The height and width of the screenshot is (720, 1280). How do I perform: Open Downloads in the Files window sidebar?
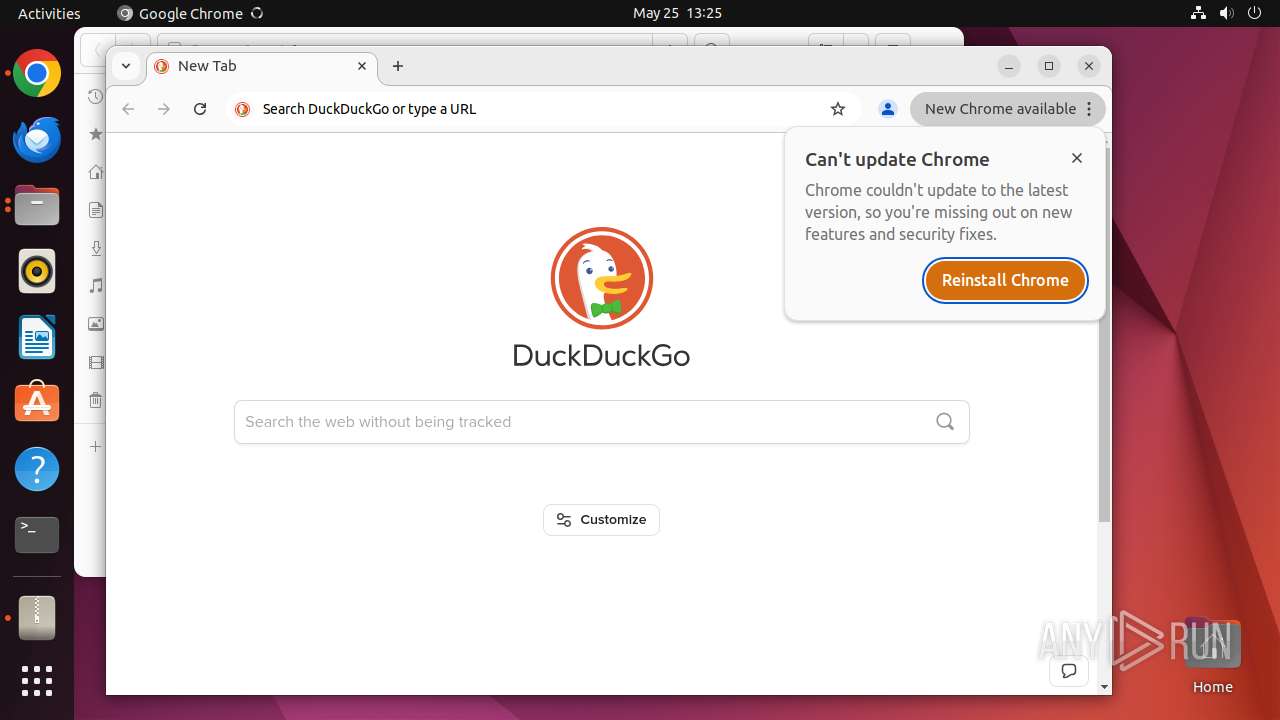[96, 248]
